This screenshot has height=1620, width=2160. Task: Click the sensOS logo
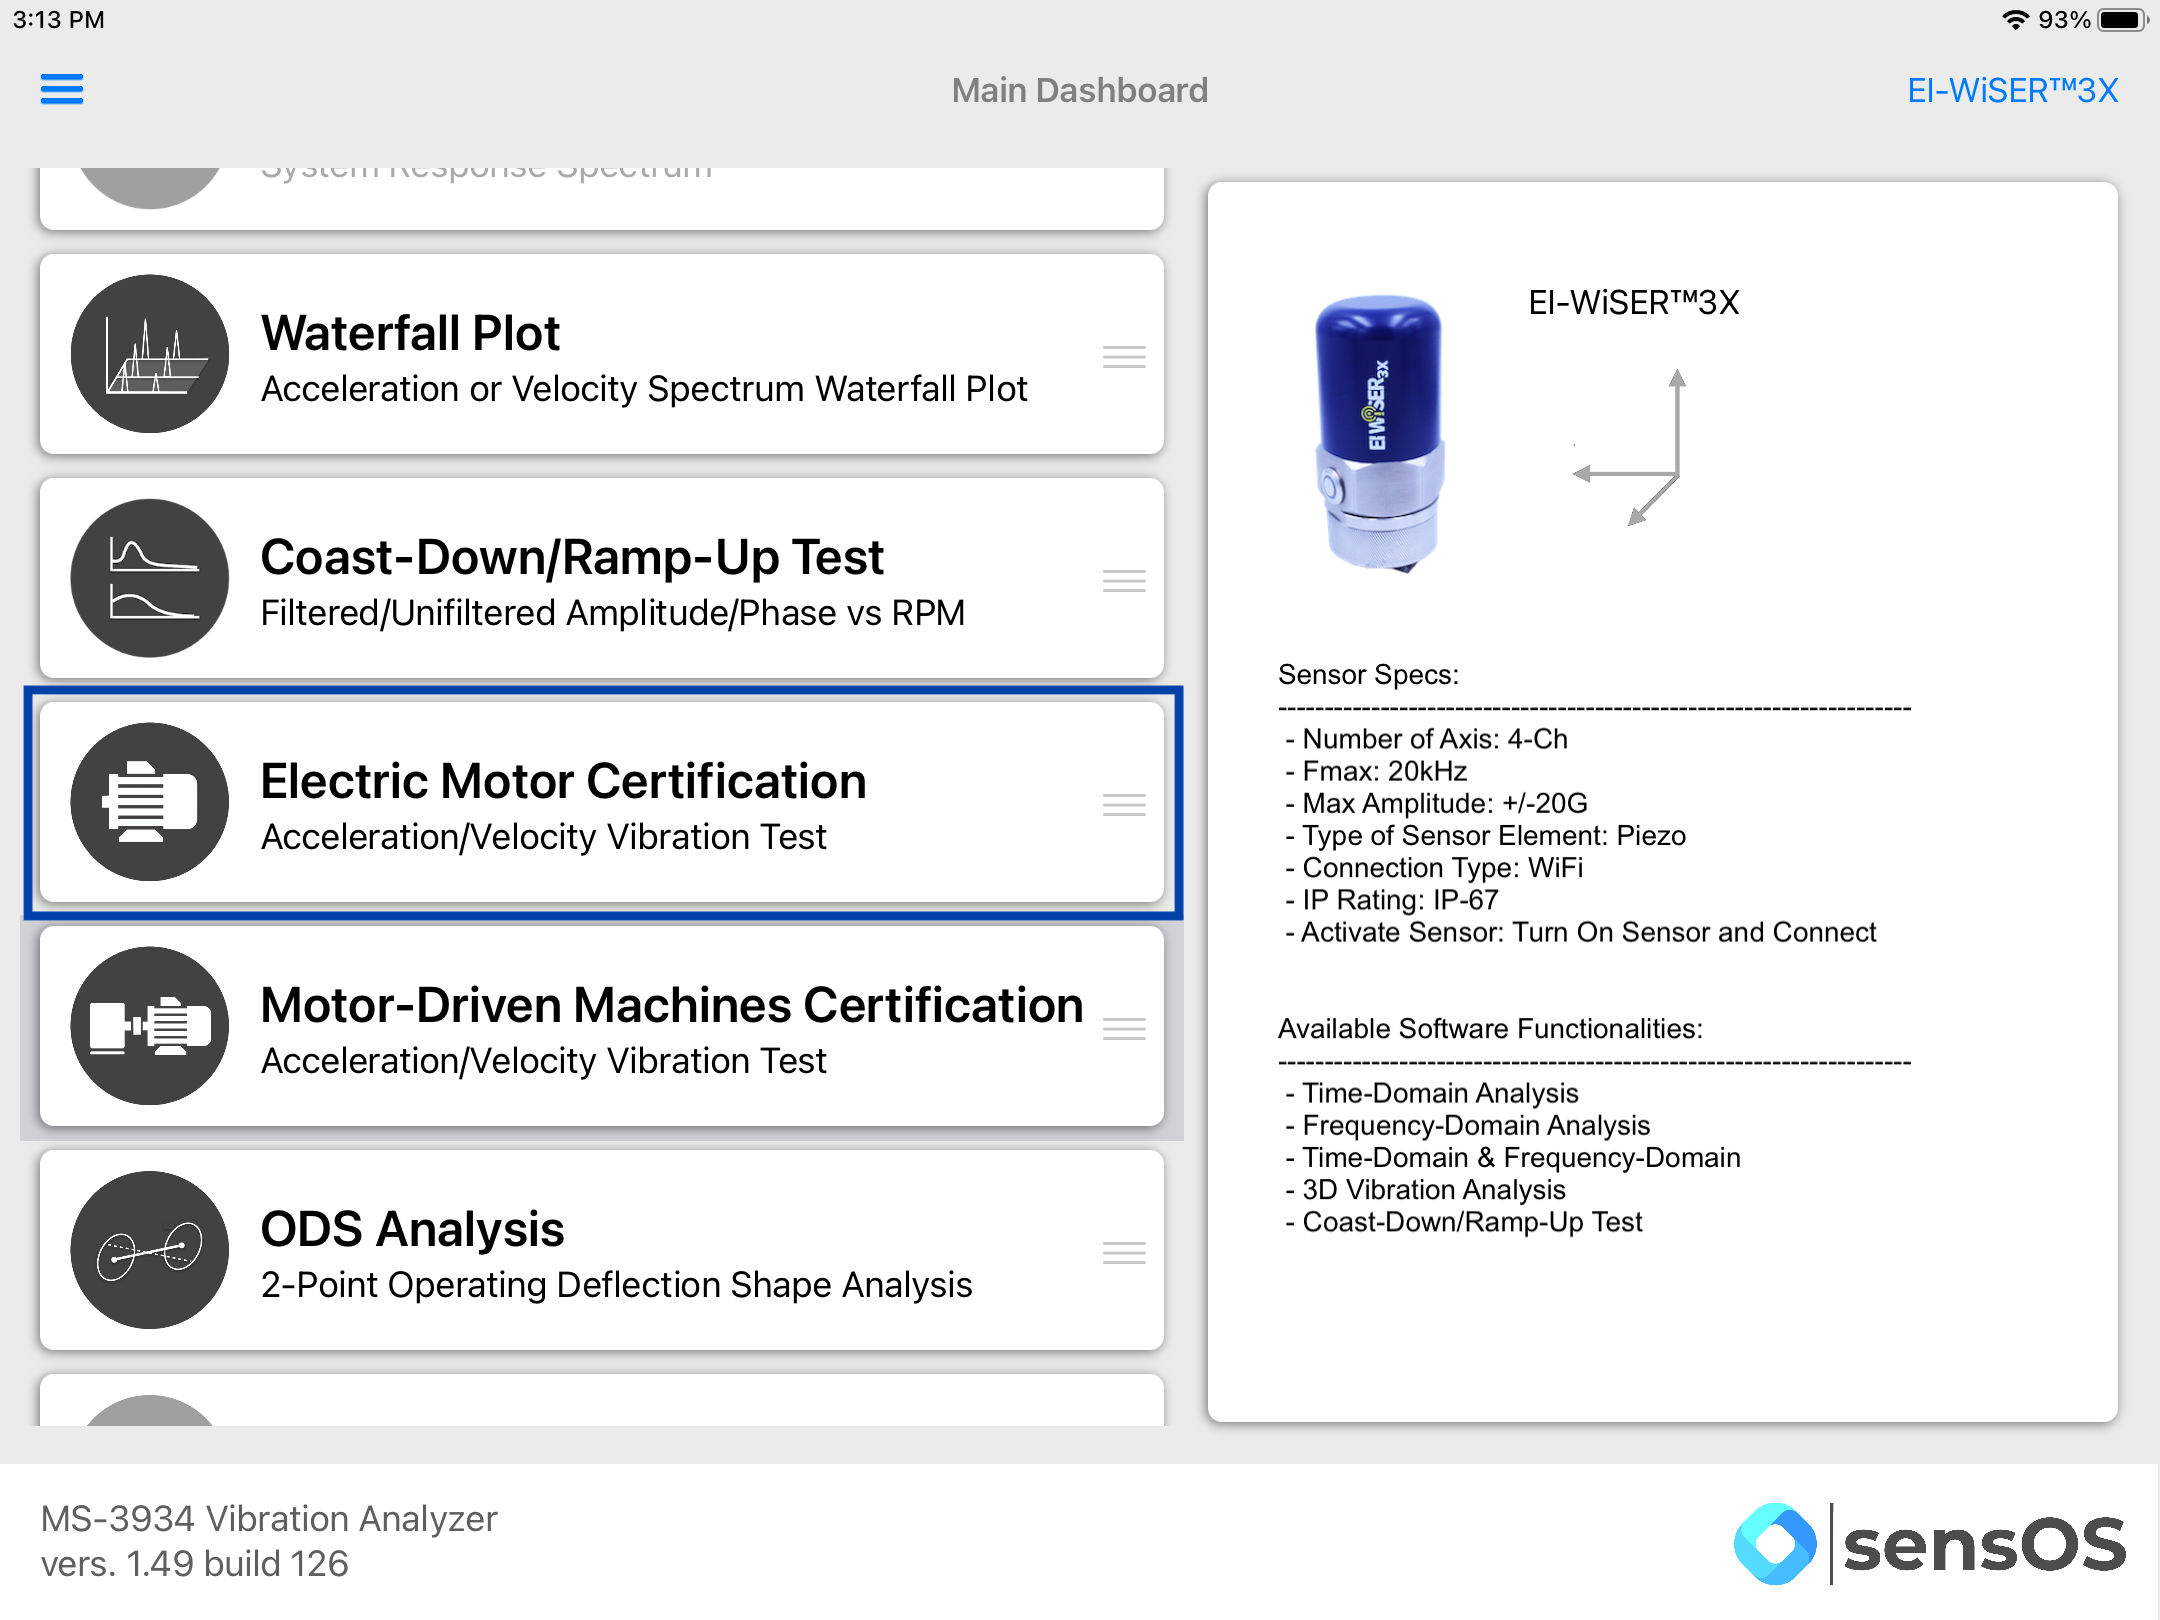tap(1930, 1544)
